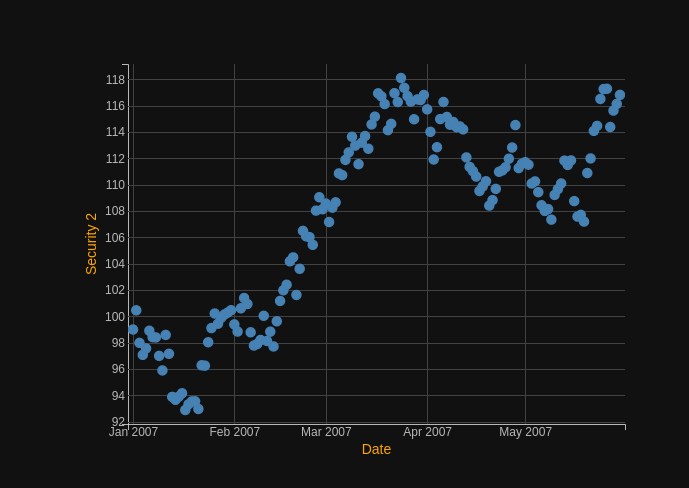
Task: Select the "May 2007" x-axis tick label
Action: coord(525,432)
